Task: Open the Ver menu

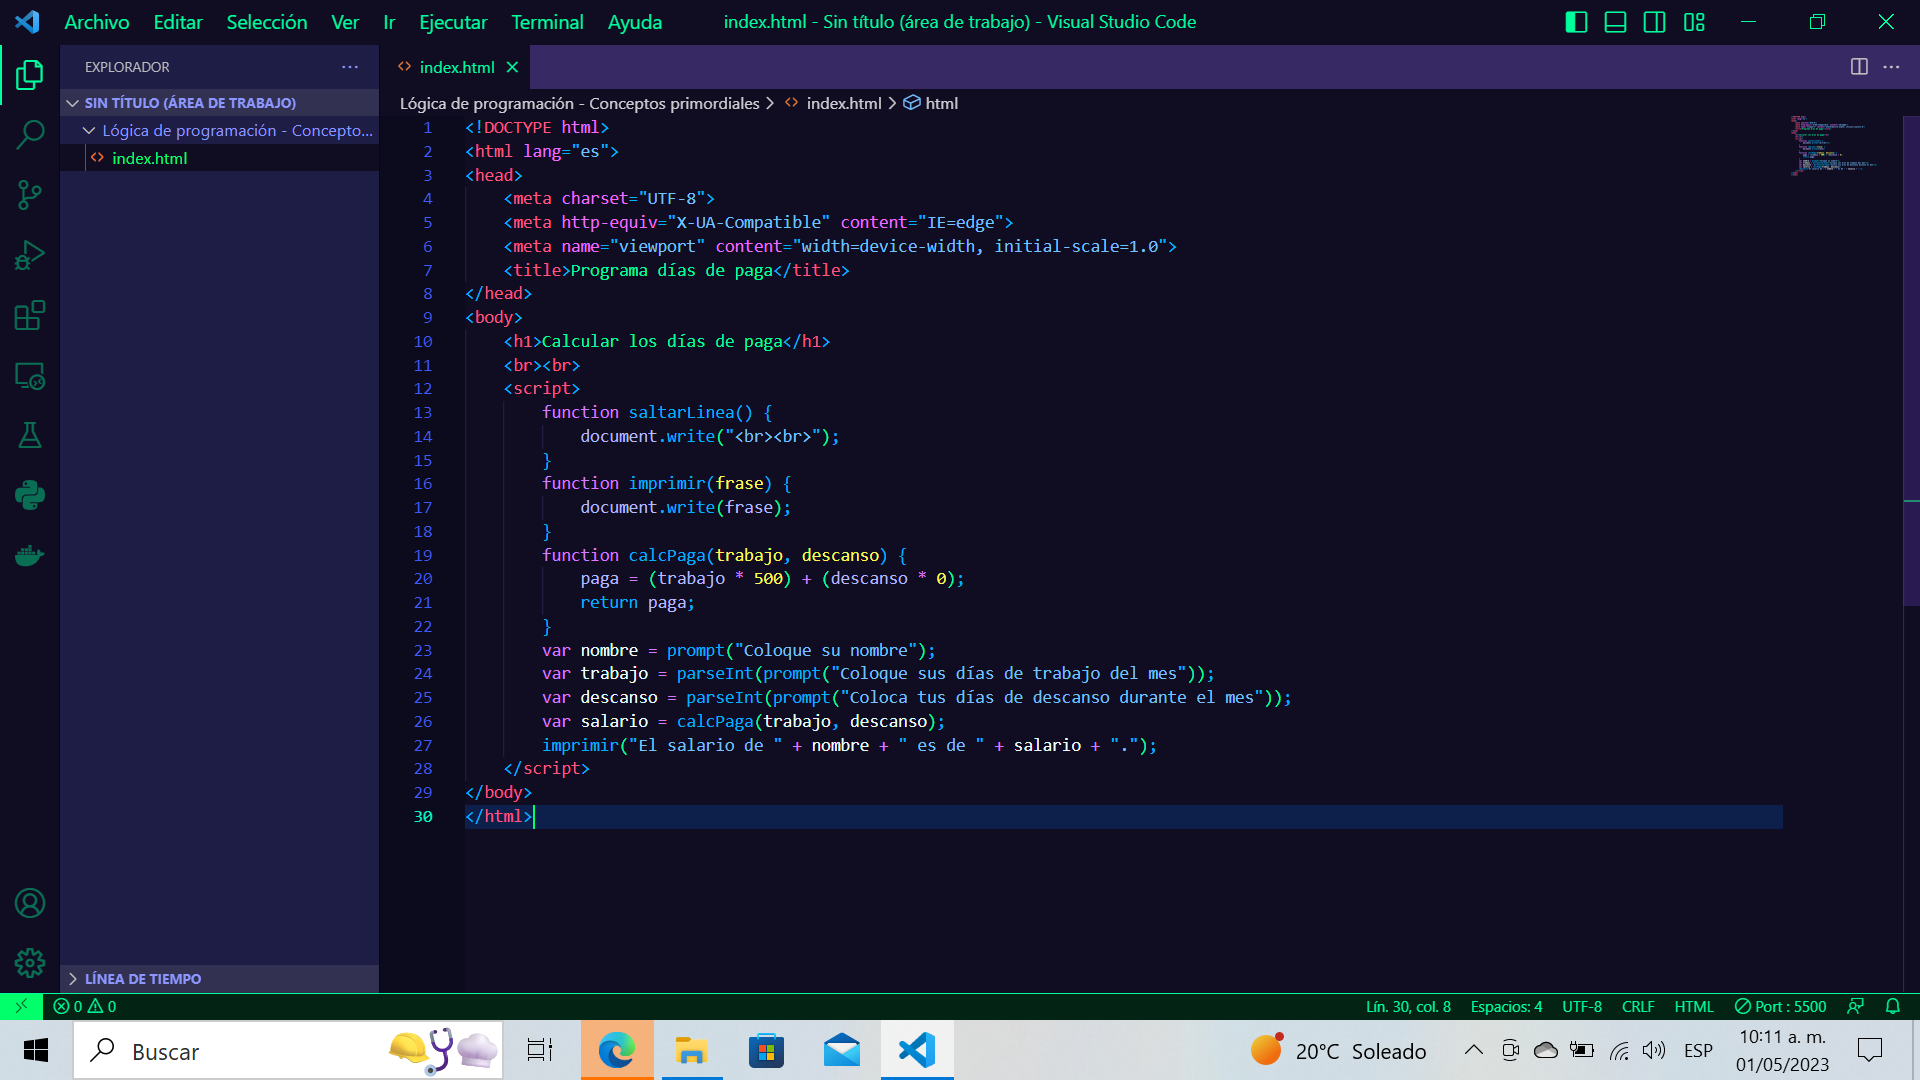Action: coord(345,22)
